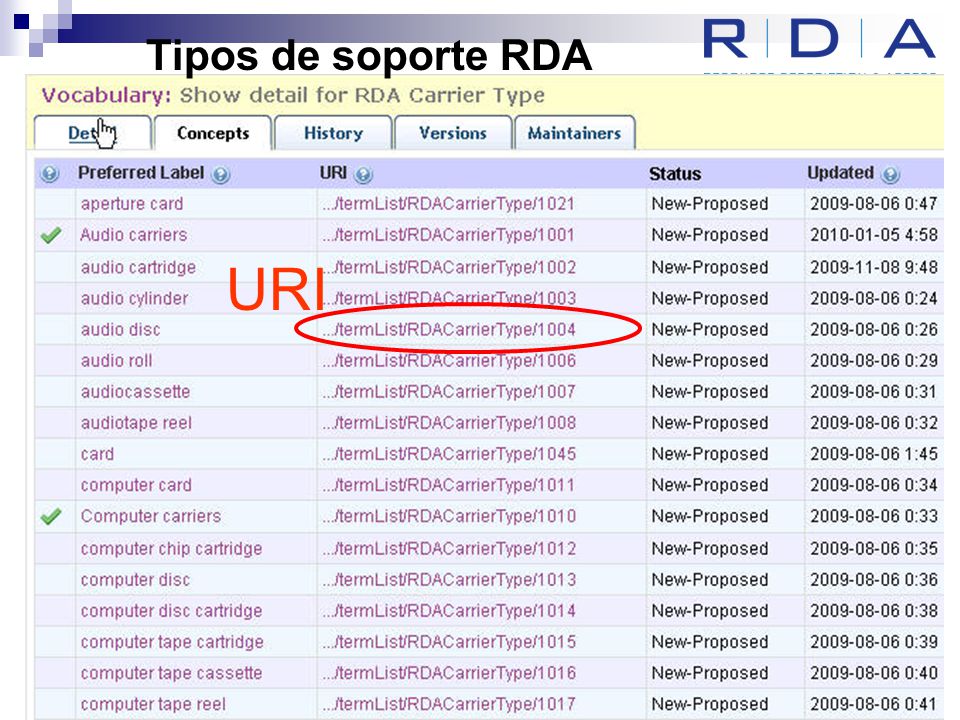Open the audio roll concept

pyautogui.click(x=116, y=361)
